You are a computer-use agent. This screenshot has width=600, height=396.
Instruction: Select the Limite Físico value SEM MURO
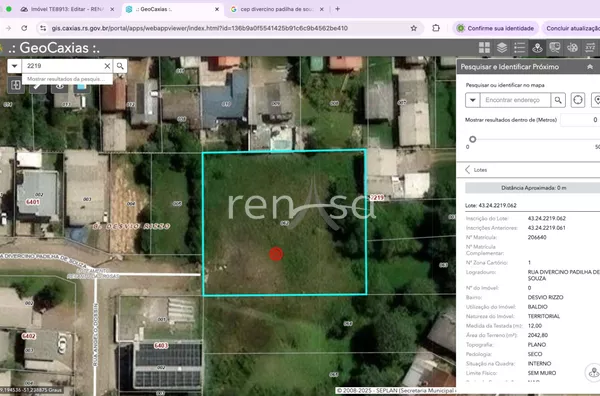[x=542, y=373]
